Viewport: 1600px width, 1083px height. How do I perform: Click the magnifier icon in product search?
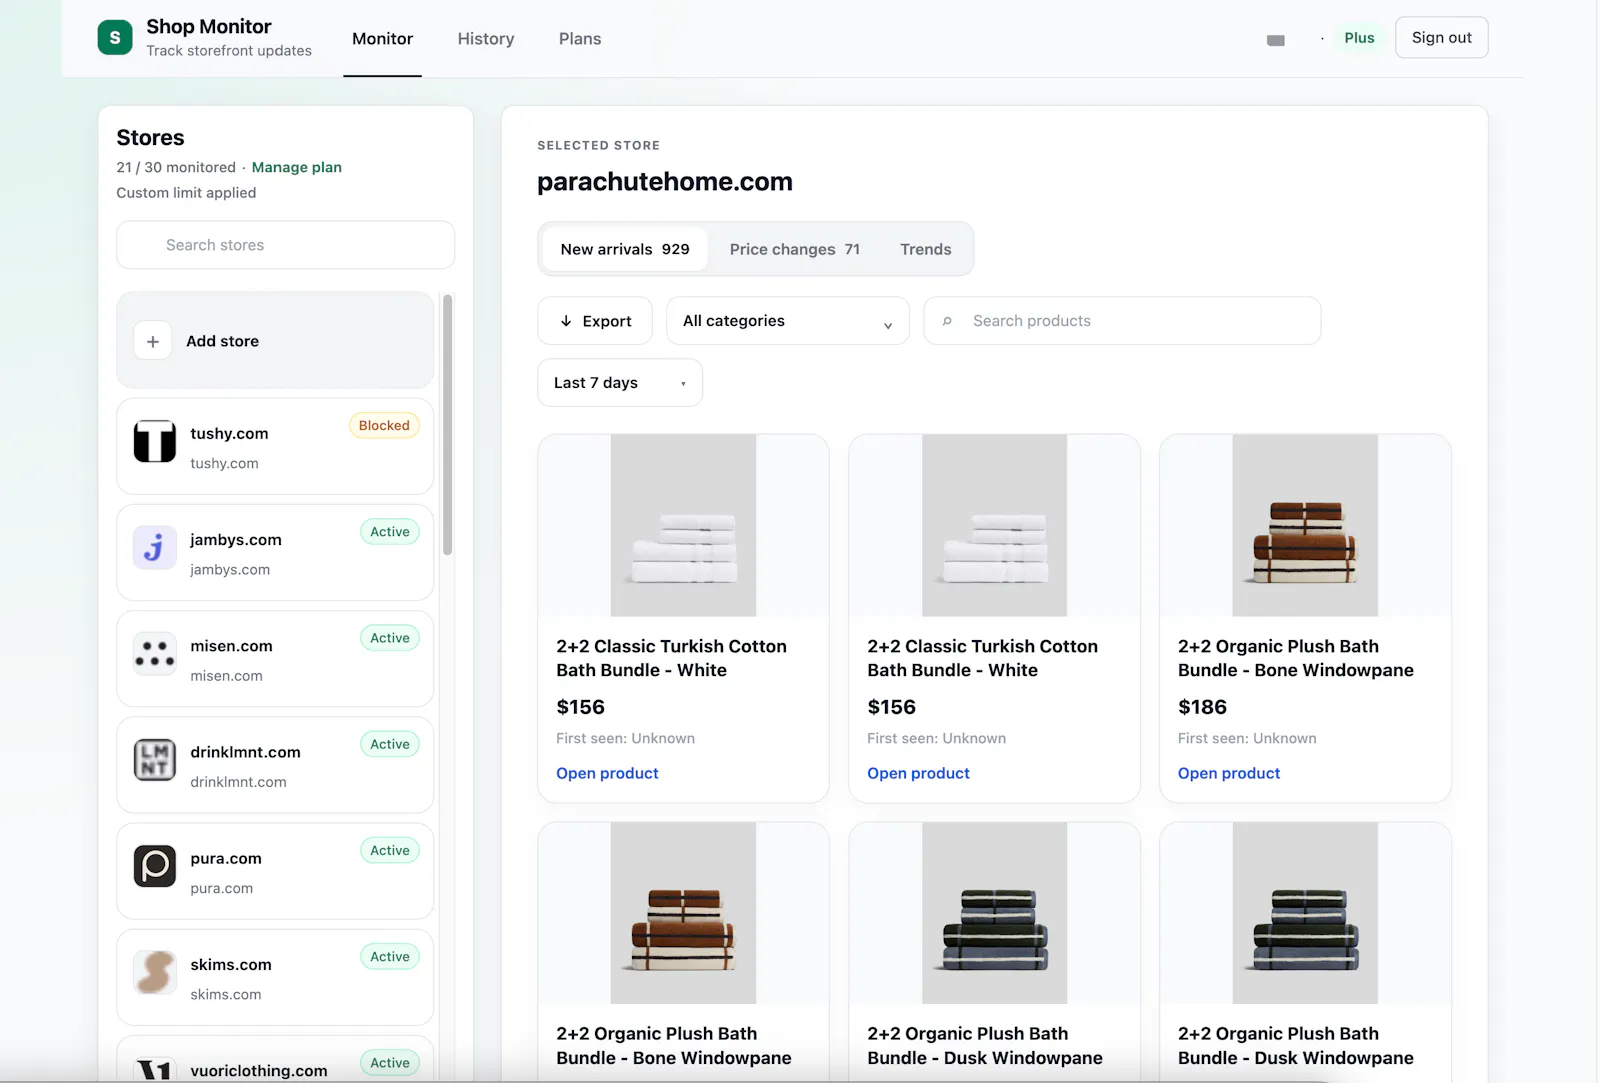pos(947,321)
